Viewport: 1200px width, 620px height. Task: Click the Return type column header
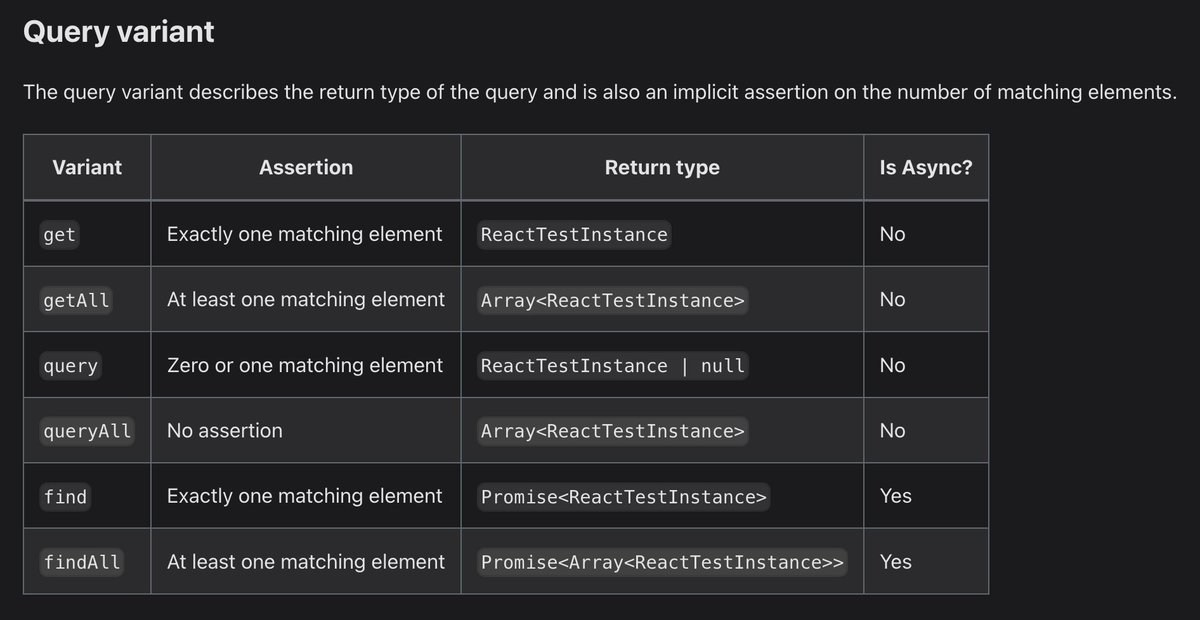(662, 167)
